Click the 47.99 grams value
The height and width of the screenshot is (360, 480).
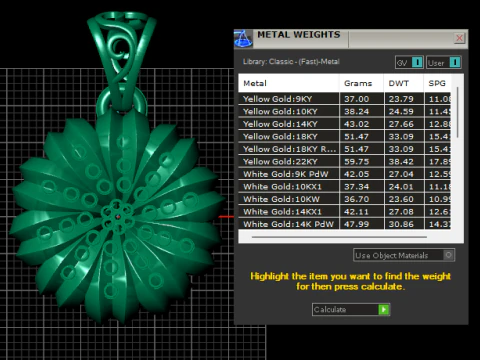[357, 224]
